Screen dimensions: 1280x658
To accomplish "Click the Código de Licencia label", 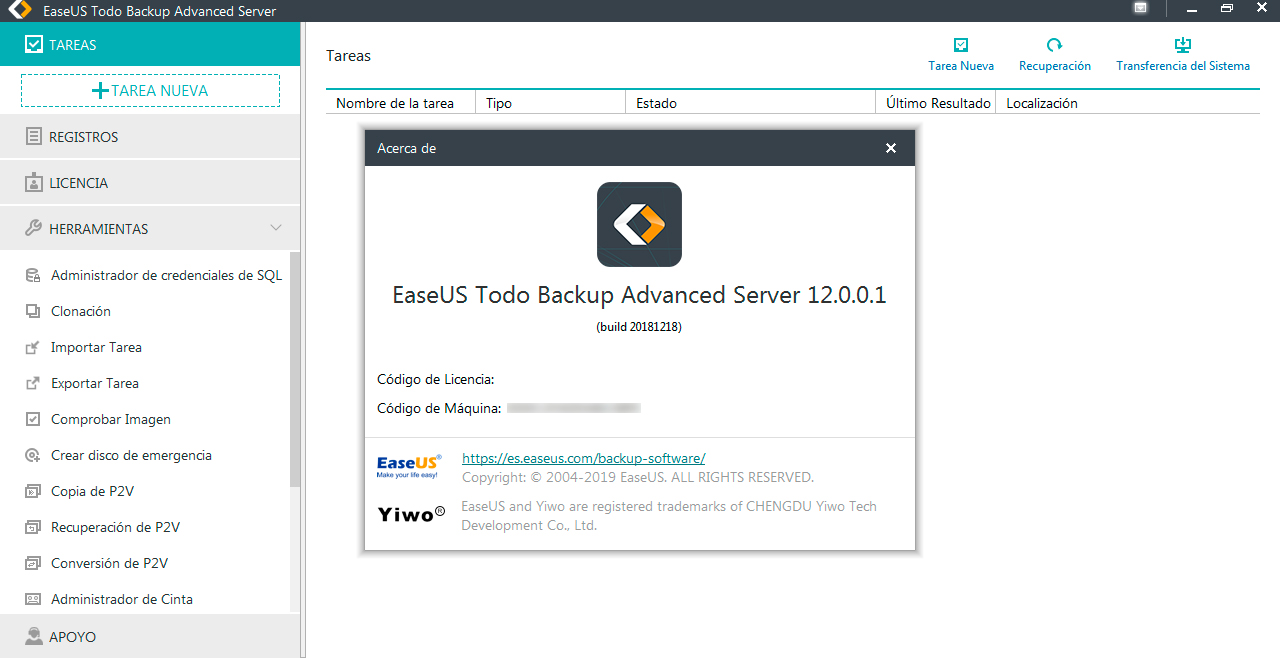I will click(435, 379).
